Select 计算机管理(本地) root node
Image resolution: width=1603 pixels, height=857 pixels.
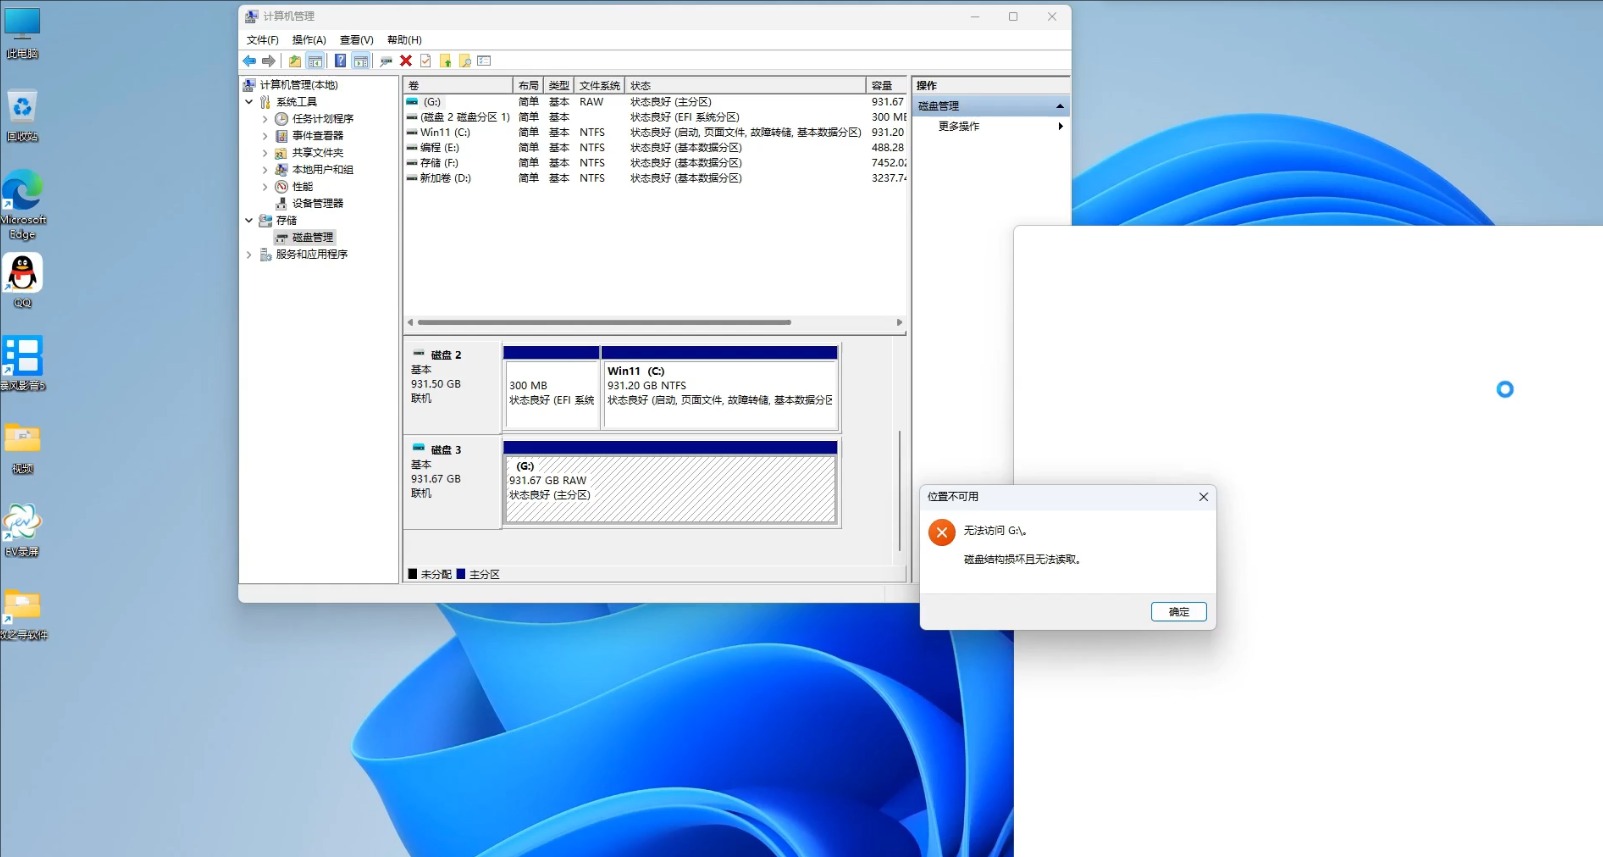[299, 85]
